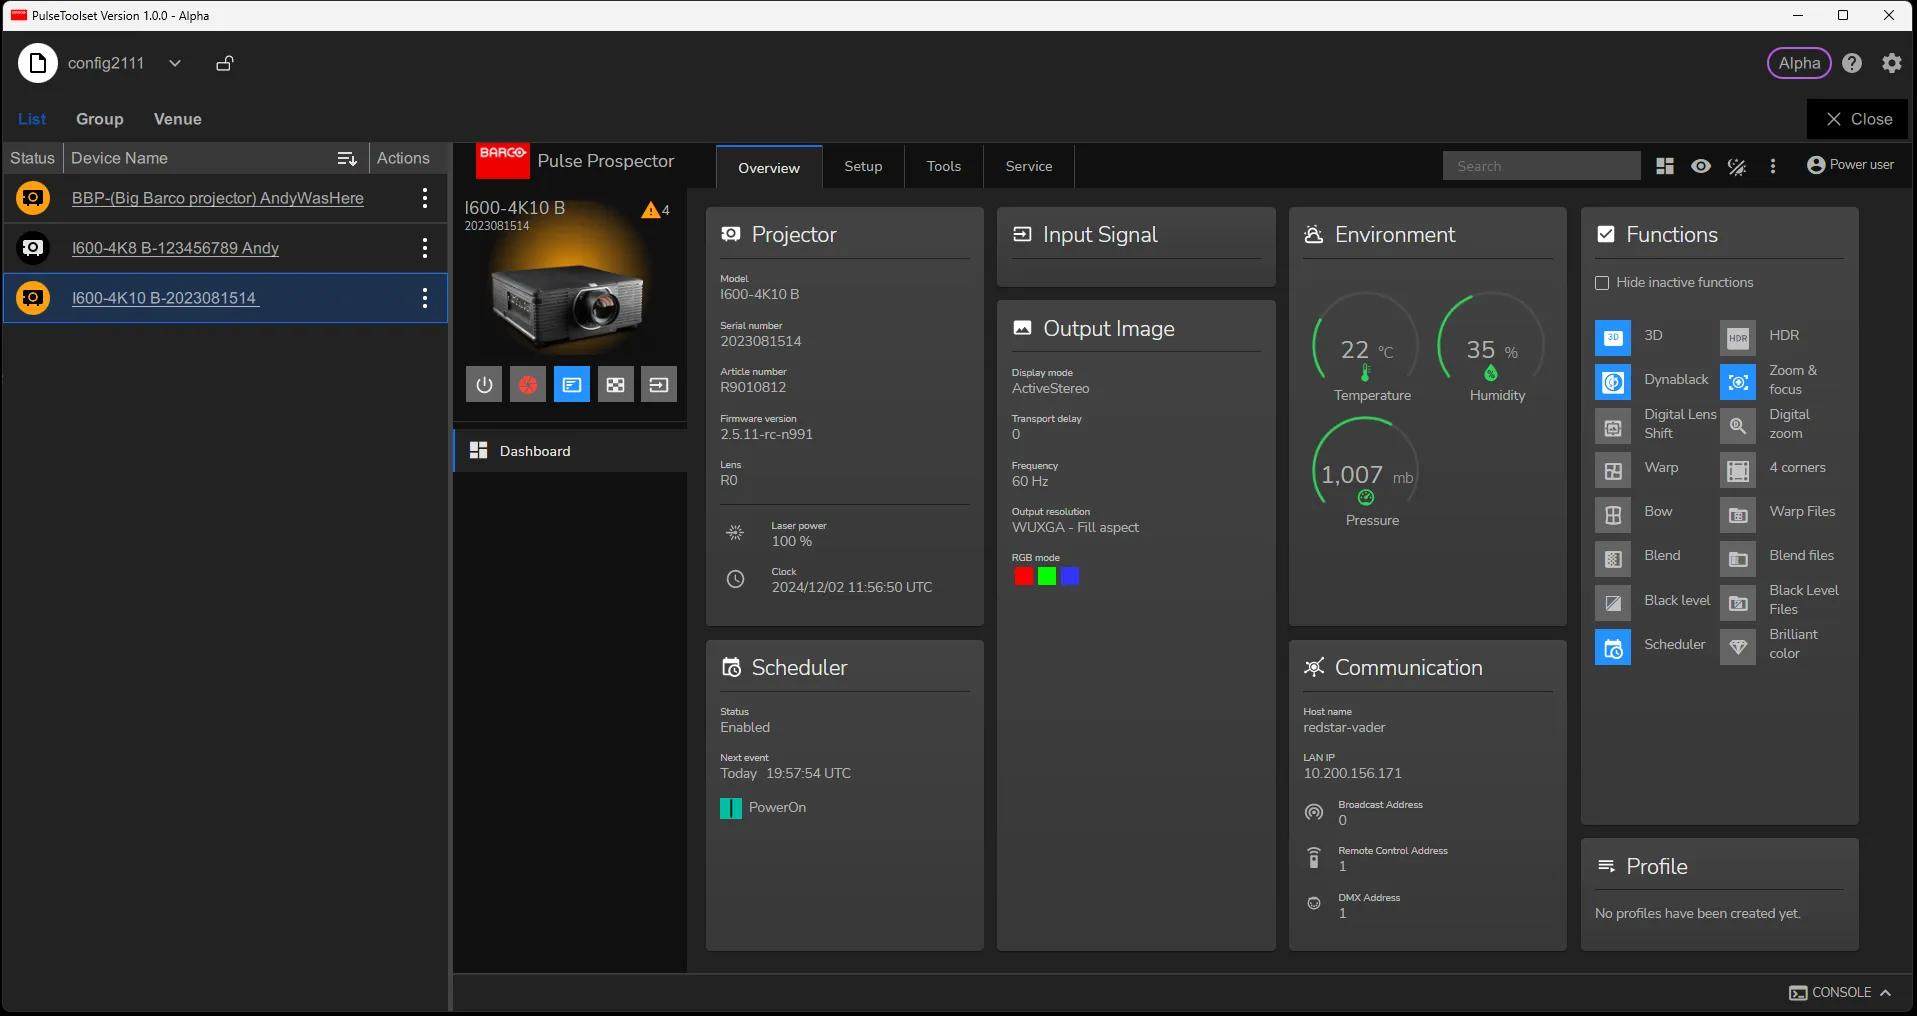Toggle the eye visibility icon in toolbar
The width and height of the screenshot is (1917, 1016).
coord(1700,166)
